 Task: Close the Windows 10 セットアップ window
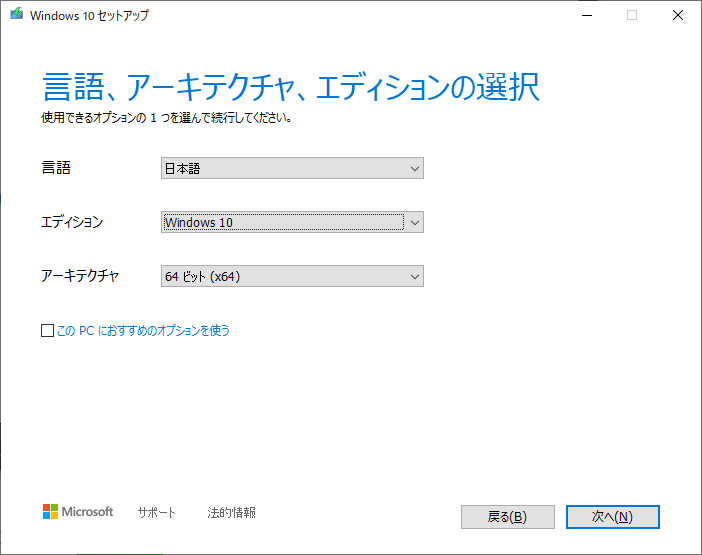678,15
